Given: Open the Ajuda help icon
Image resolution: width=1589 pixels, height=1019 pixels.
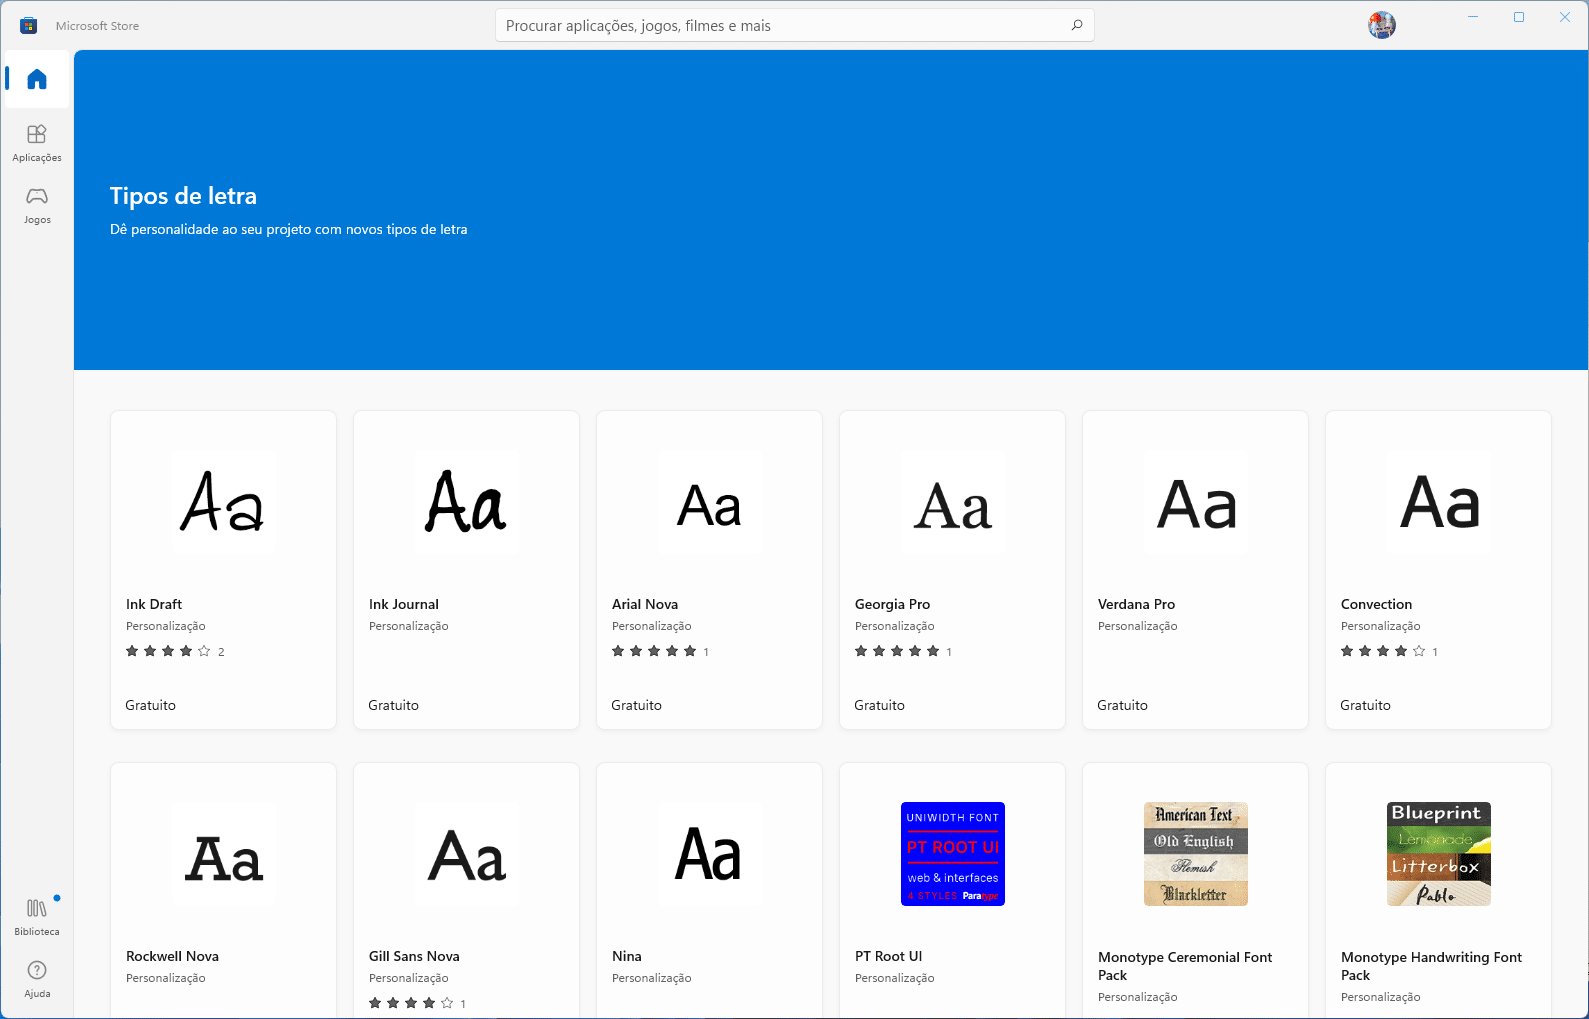Looking at the screenshot, I should click(x=37, y=977).
